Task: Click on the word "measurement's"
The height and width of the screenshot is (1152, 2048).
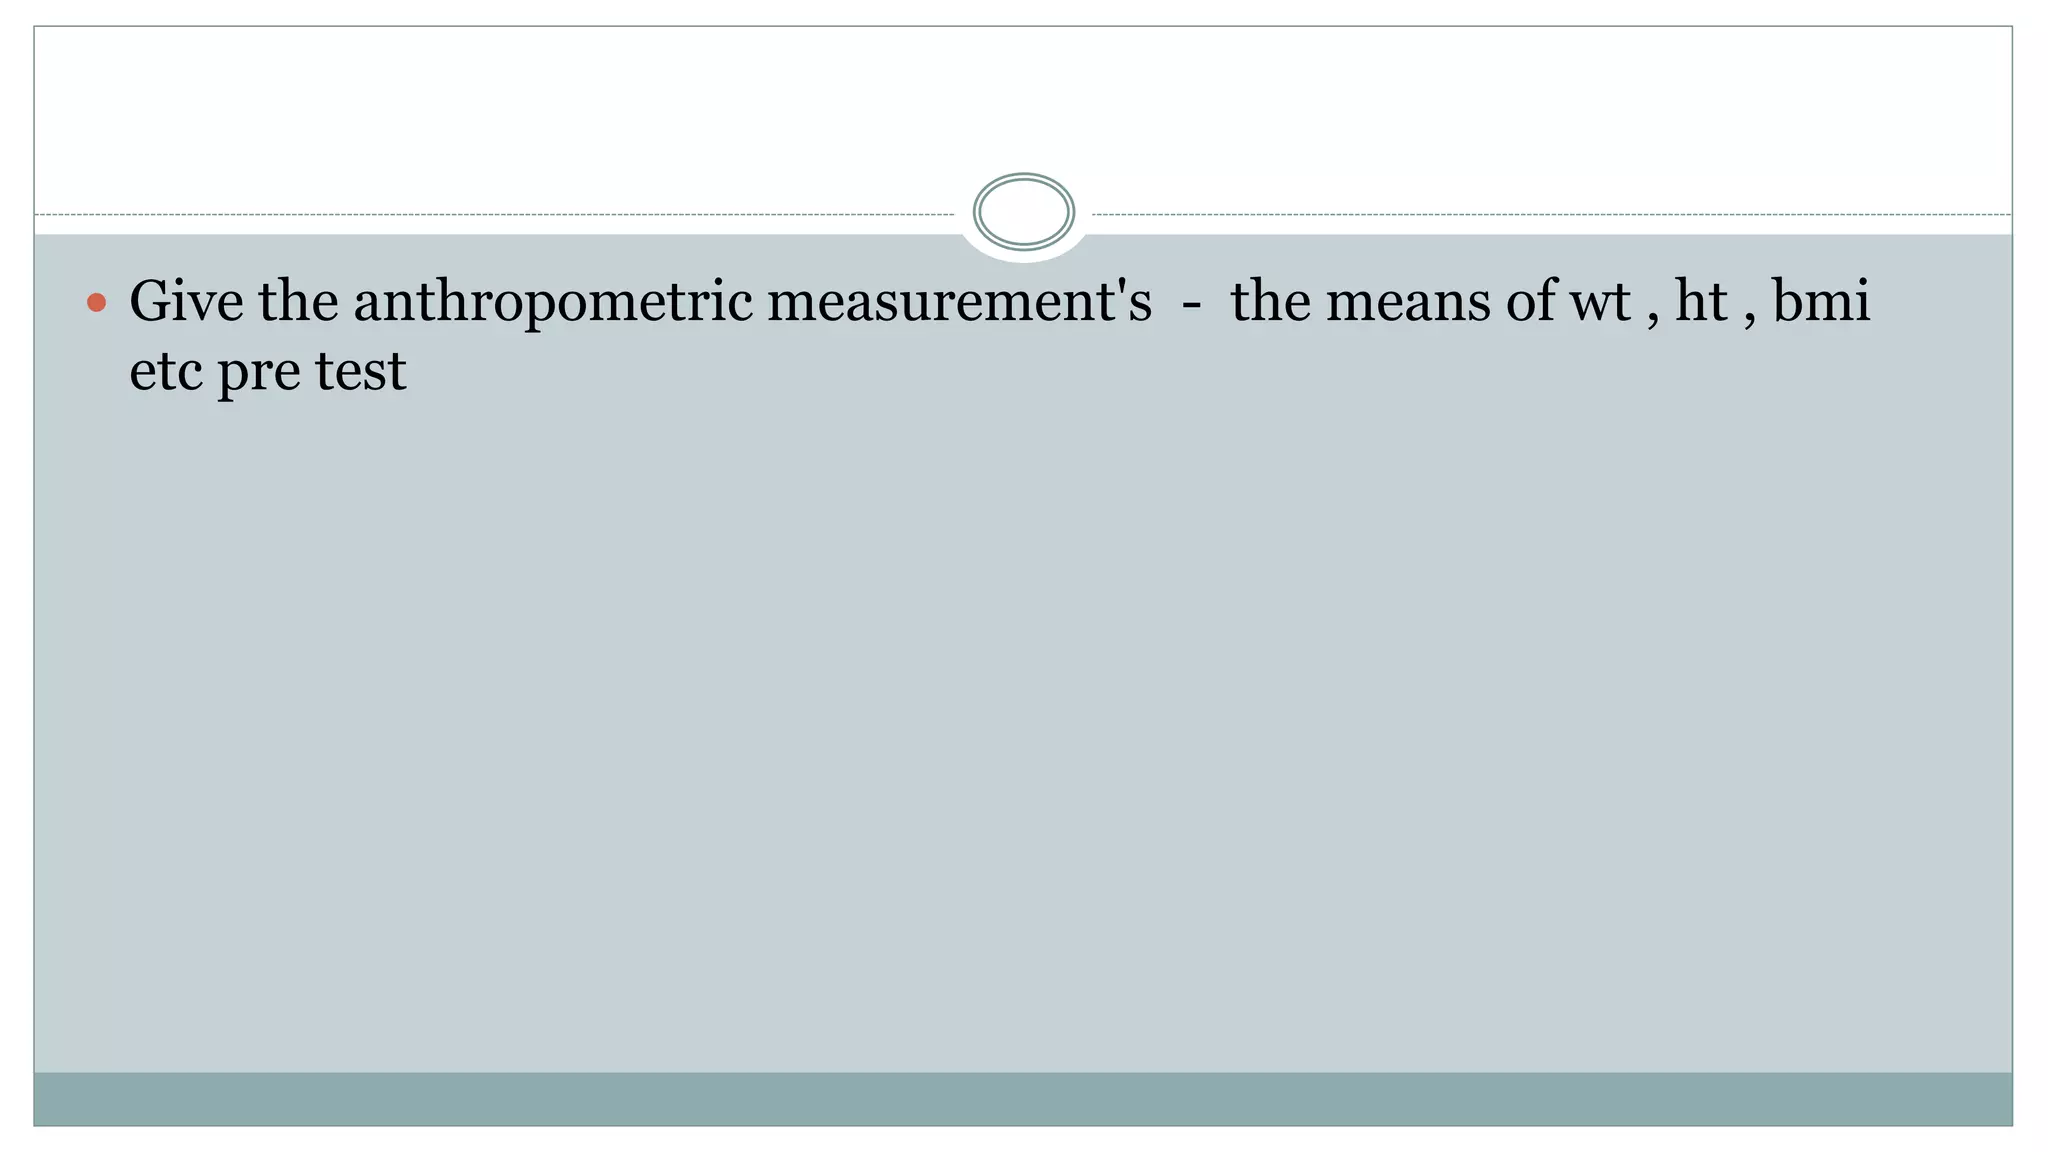Action: coord(959,300)
